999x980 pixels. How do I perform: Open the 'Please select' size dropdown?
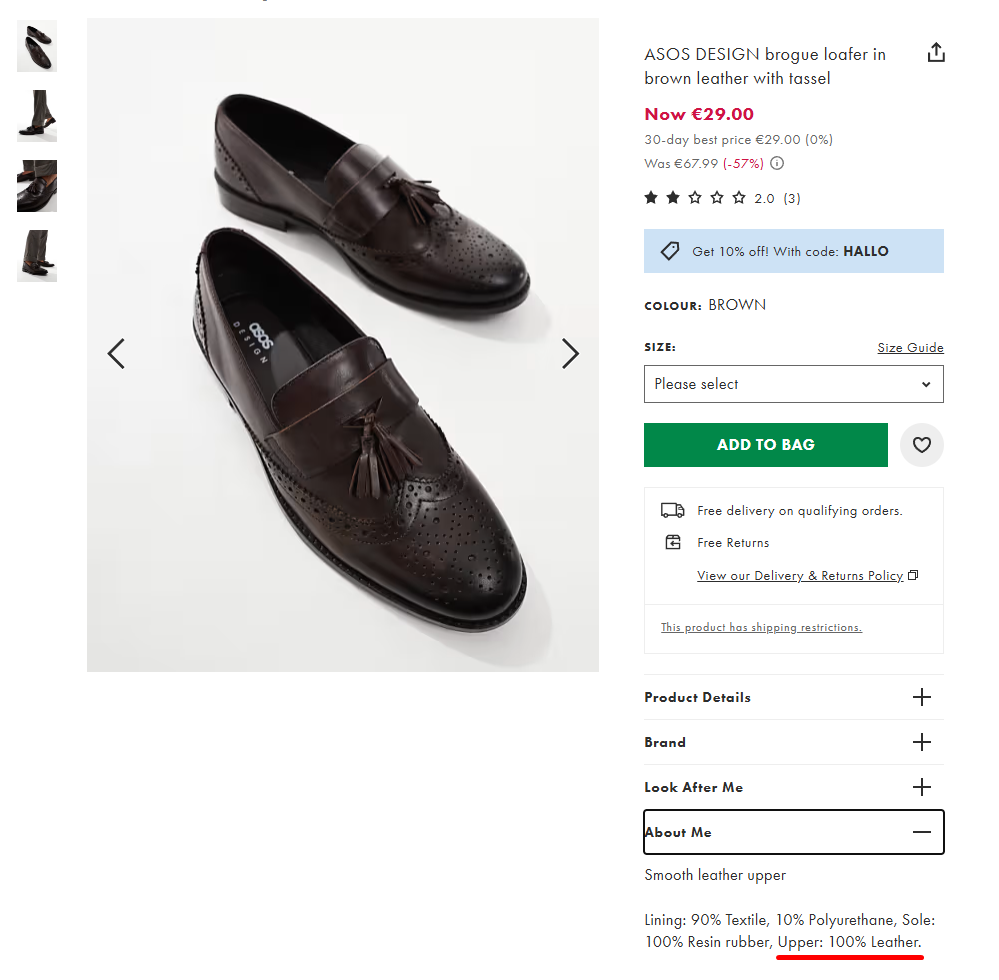[x=793, y=384]
